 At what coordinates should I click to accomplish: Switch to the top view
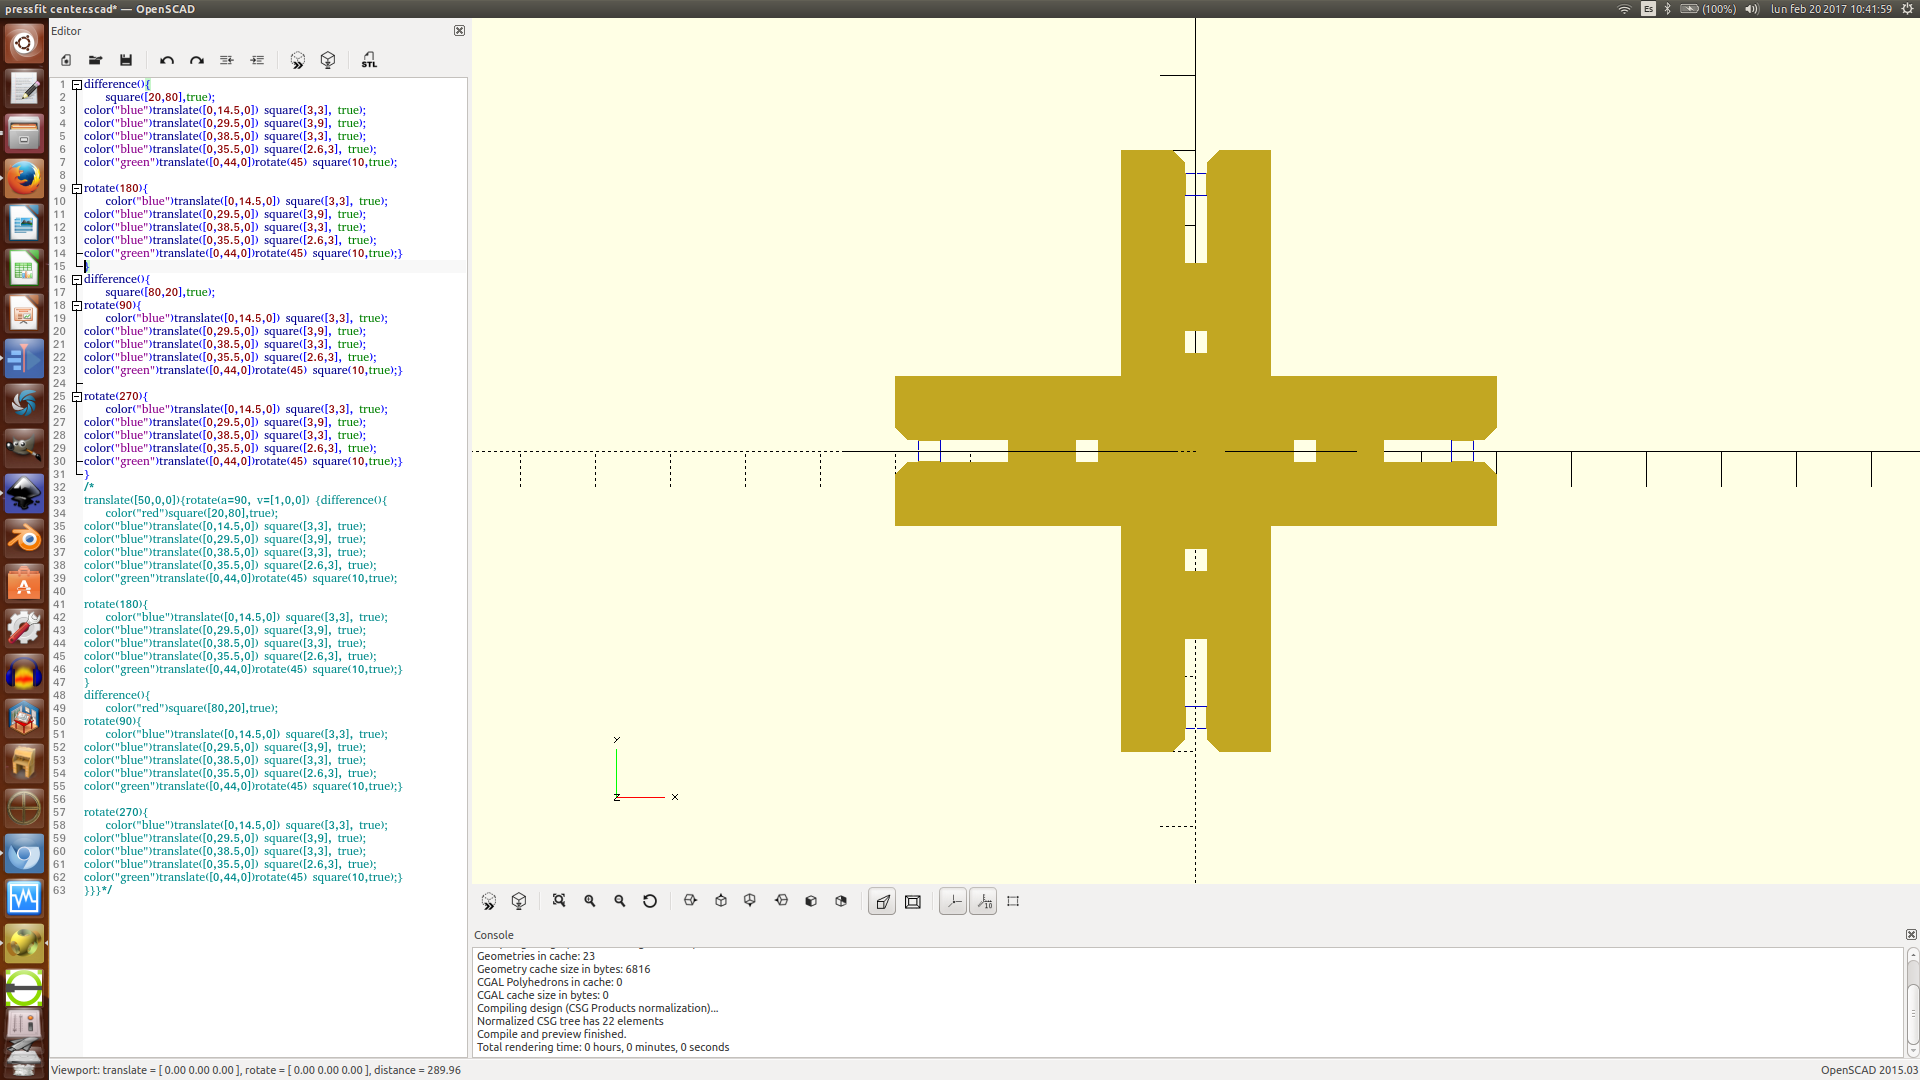click(721, 901)
